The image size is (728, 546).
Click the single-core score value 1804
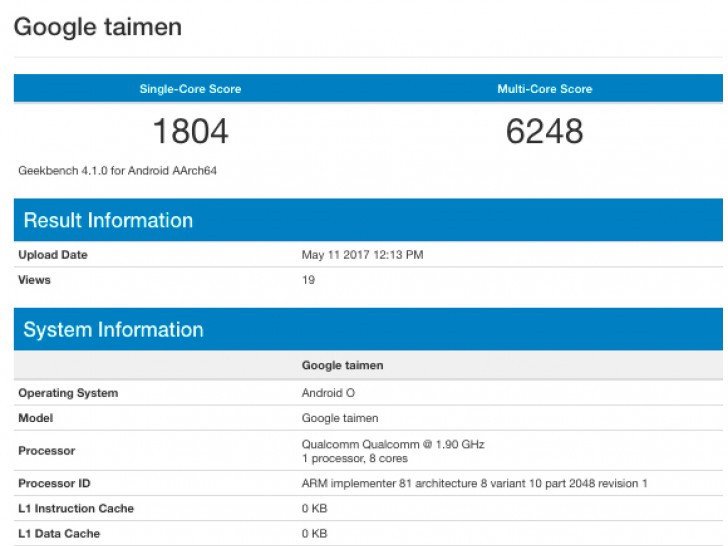coord(190,131)
